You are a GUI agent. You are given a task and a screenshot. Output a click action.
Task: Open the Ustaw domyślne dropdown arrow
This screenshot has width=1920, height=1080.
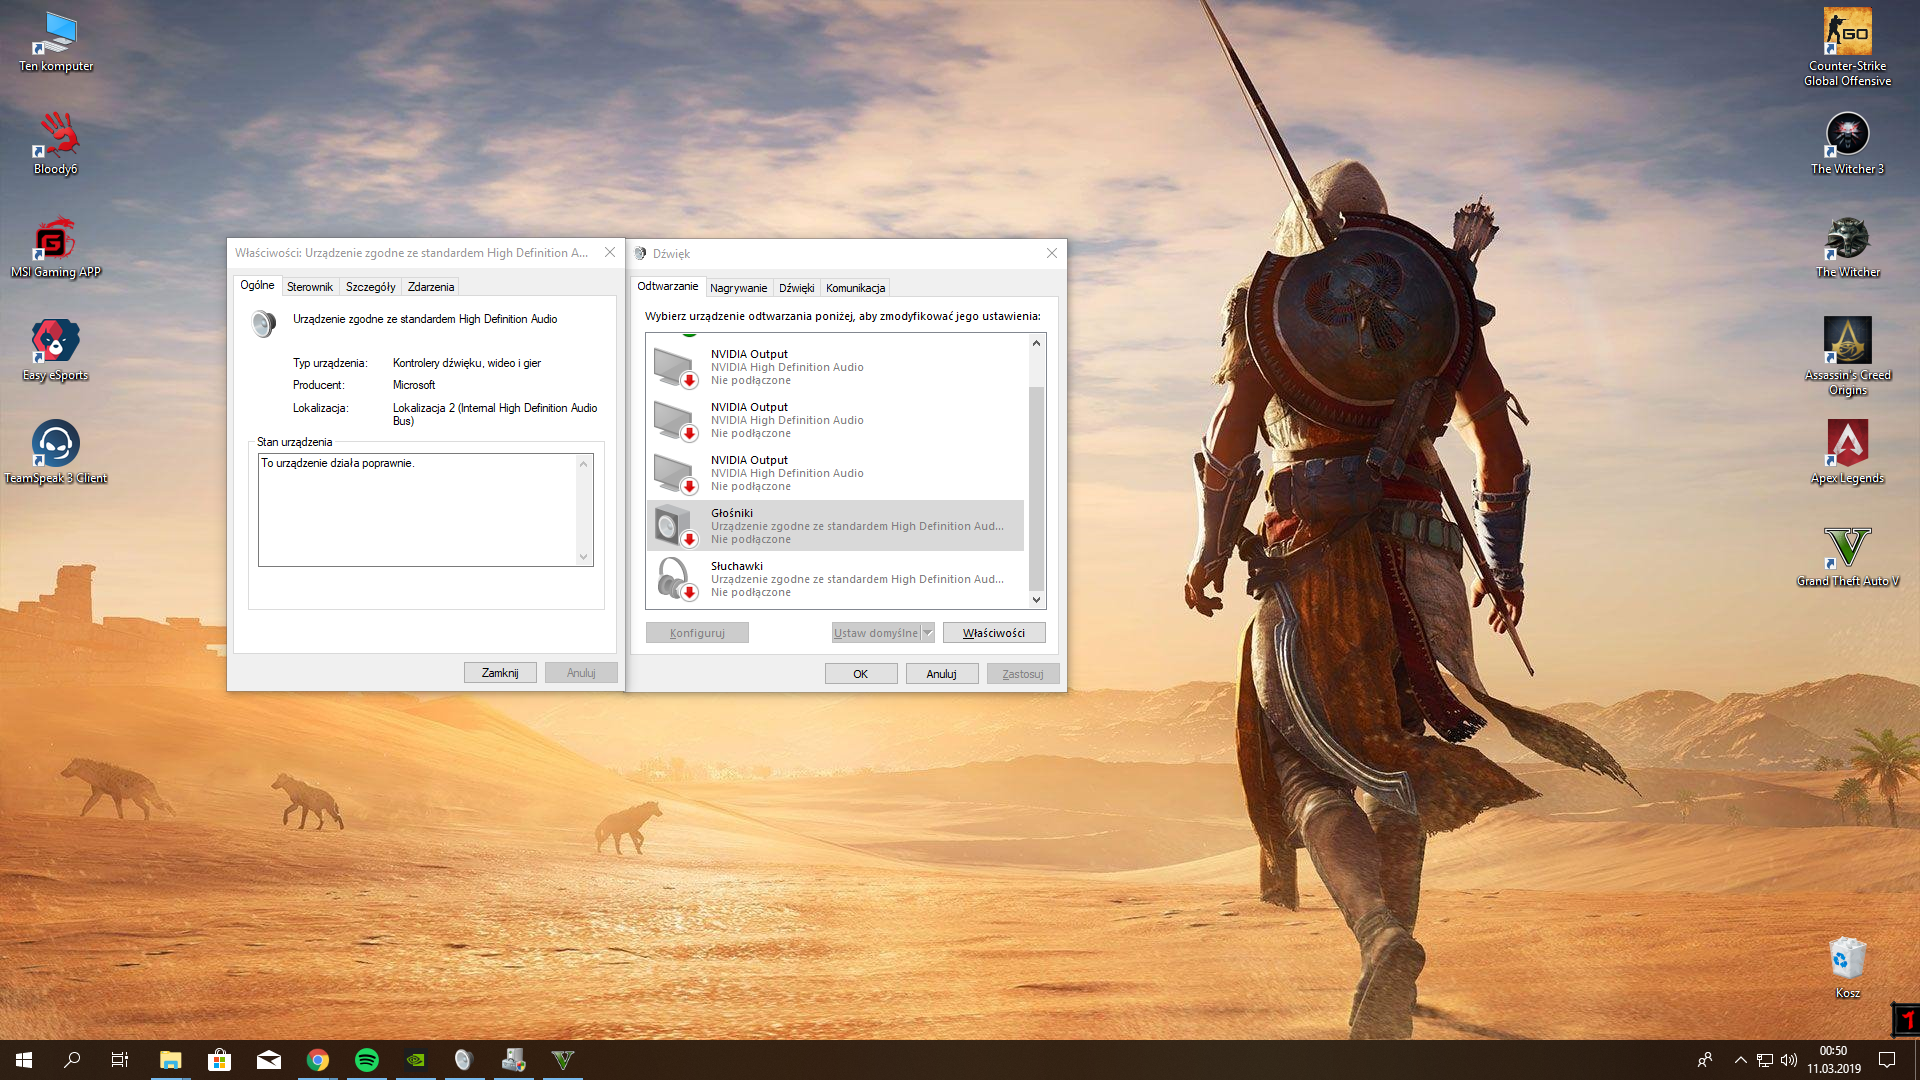coord(928,633)
